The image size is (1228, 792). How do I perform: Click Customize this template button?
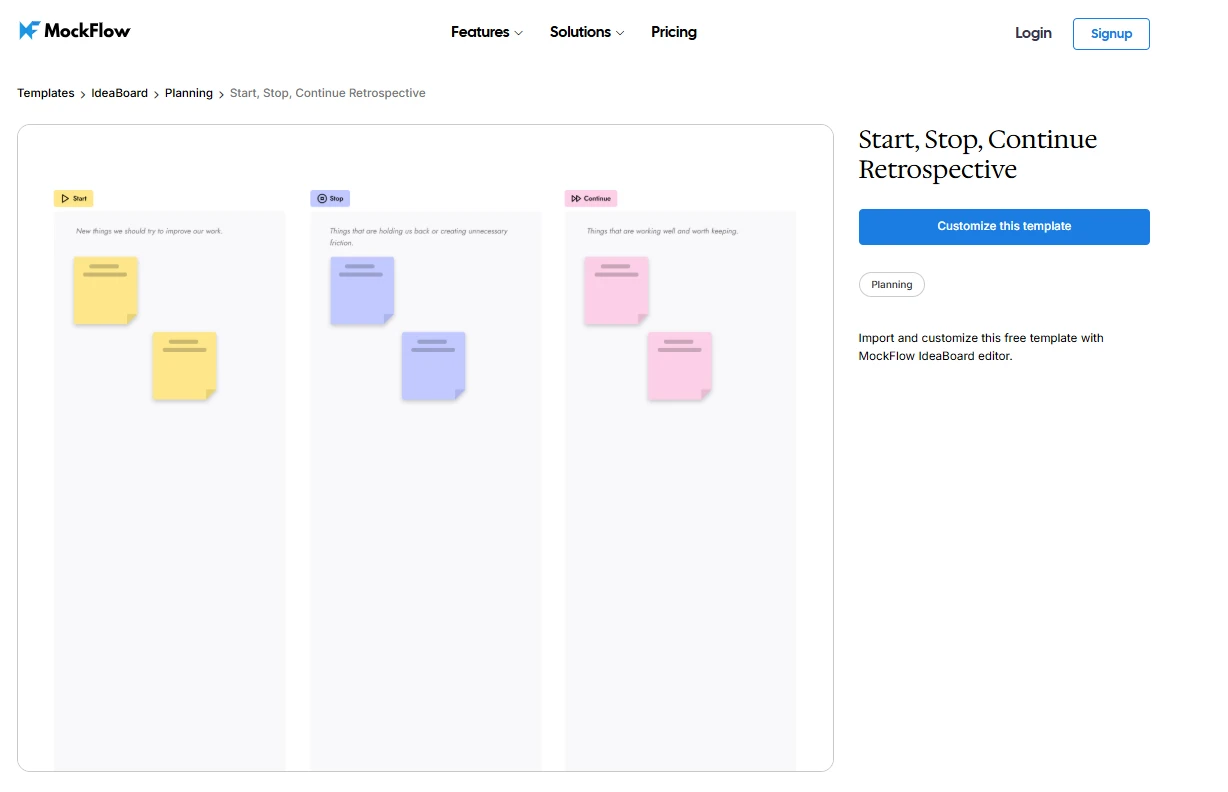pyautogui.click(x=1004, y=227)
